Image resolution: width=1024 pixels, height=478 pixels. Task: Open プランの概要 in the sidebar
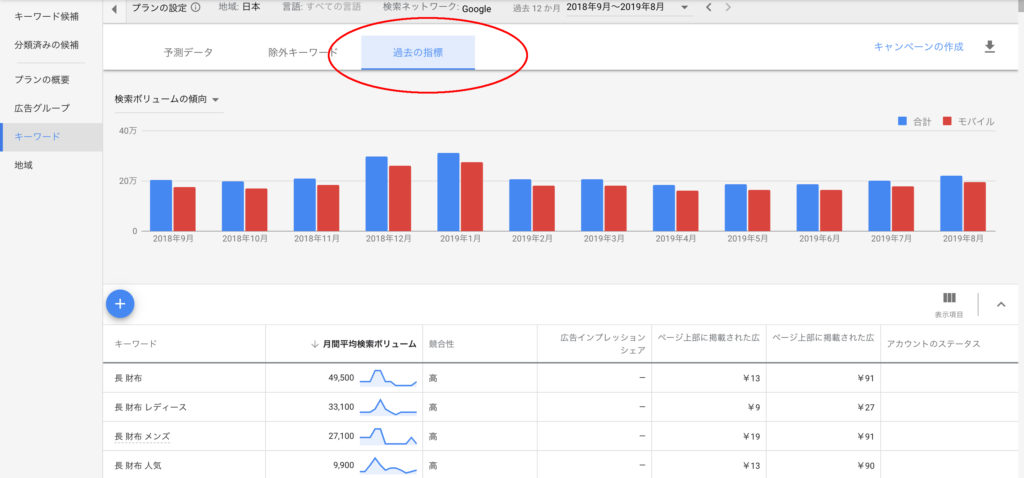pos(42,79)
